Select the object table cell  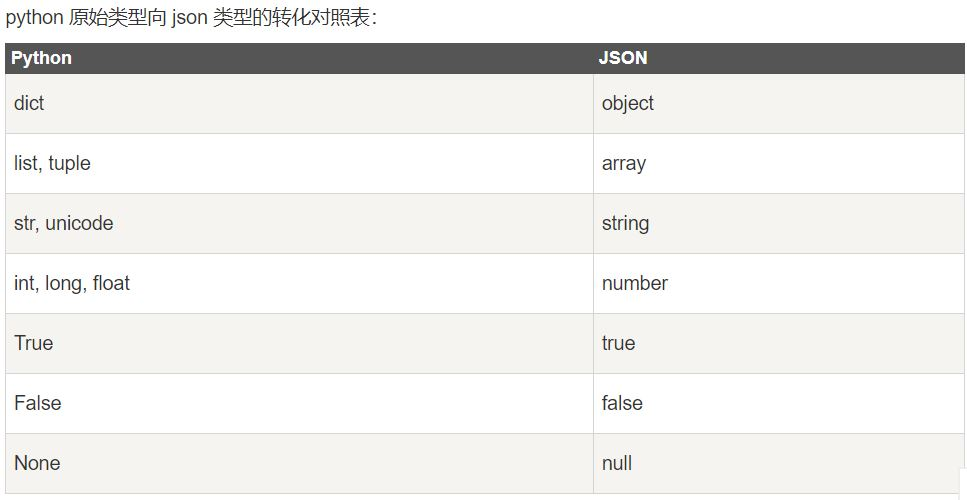[x=780, y=104]
